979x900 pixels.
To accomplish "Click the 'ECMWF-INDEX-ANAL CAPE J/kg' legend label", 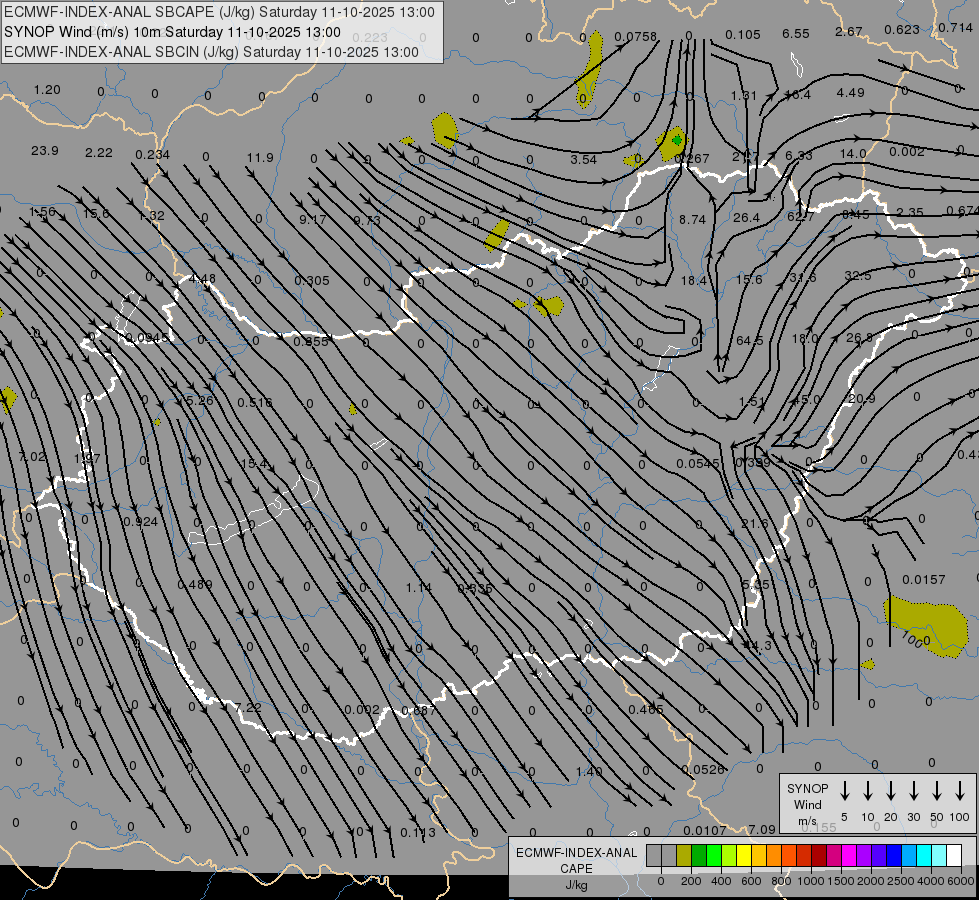I will [576, 868].
